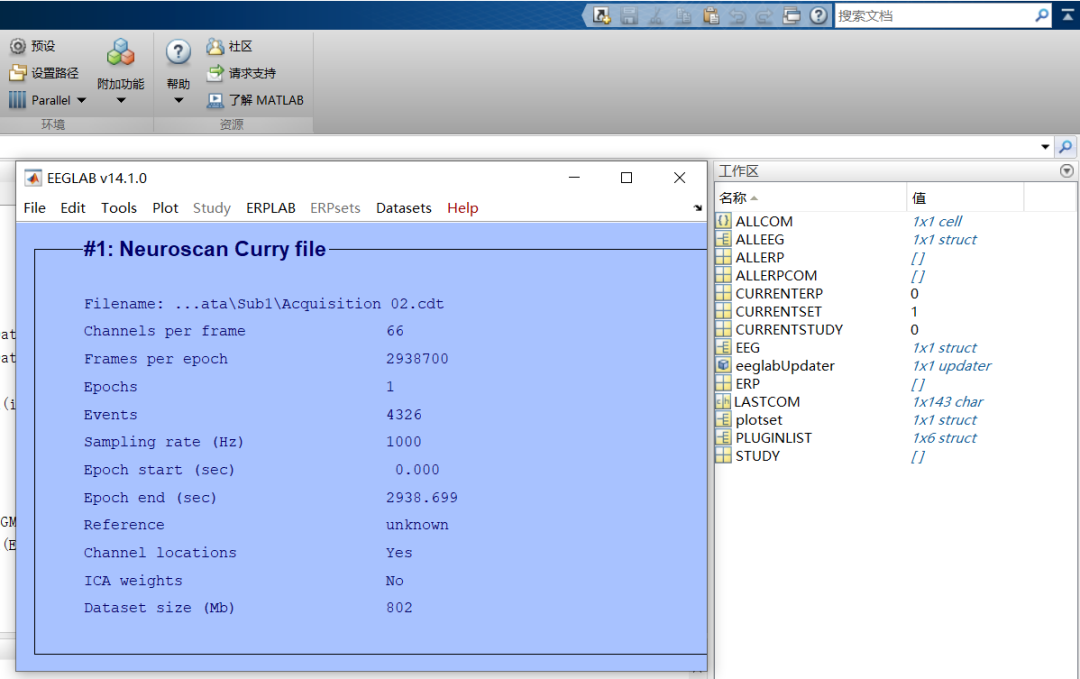Minimize the EEGLAB window
Screen dimensions: 1080x679
tap(574, 178)
